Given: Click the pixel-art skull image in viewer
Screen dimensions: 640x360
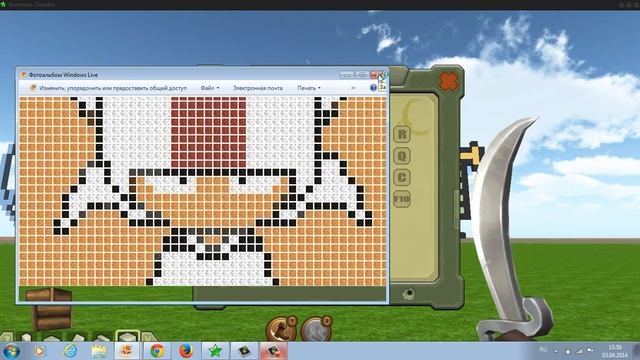Looking at the screenshot, I should pos(203,191).
